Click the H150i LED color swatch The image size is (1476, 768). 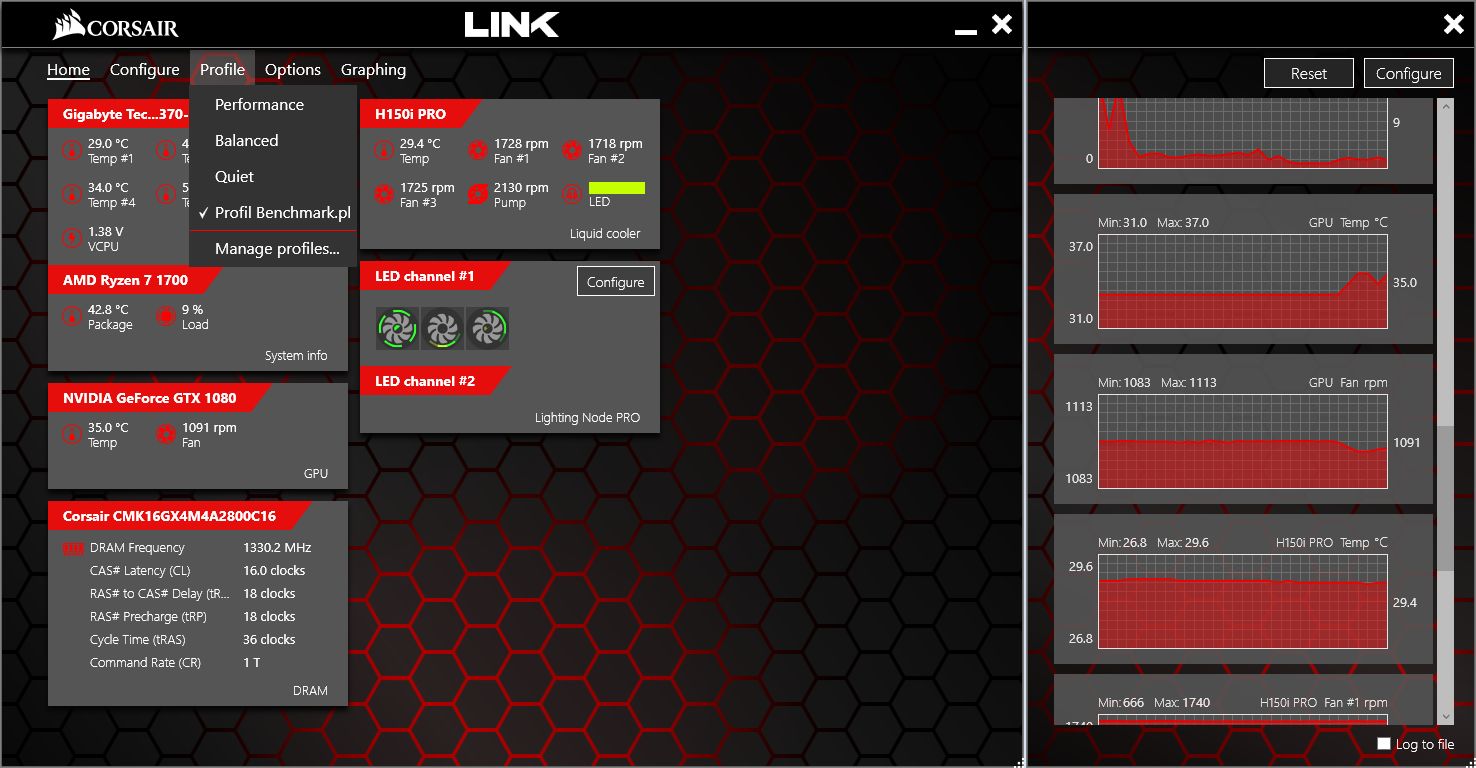[617, 188]
